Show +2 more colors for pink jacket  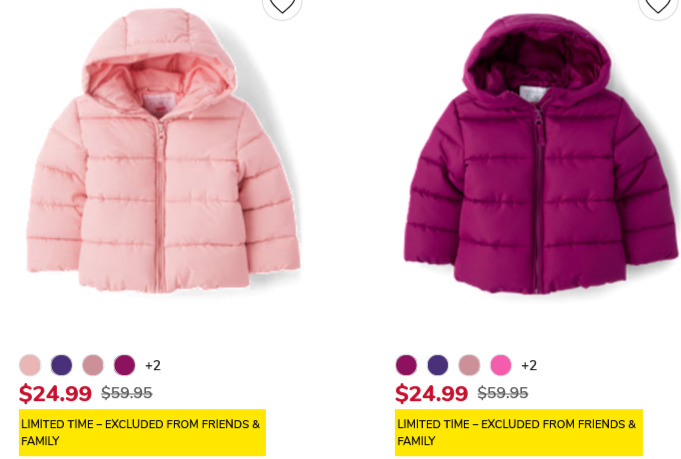153,365
